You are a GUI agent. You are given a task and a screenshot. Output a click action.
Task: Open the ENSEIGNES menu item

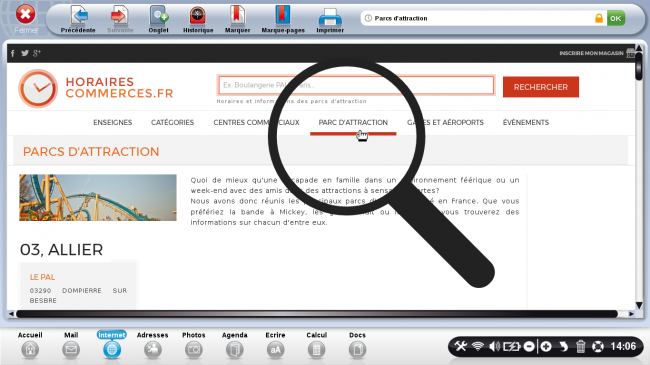coord(112,122)
